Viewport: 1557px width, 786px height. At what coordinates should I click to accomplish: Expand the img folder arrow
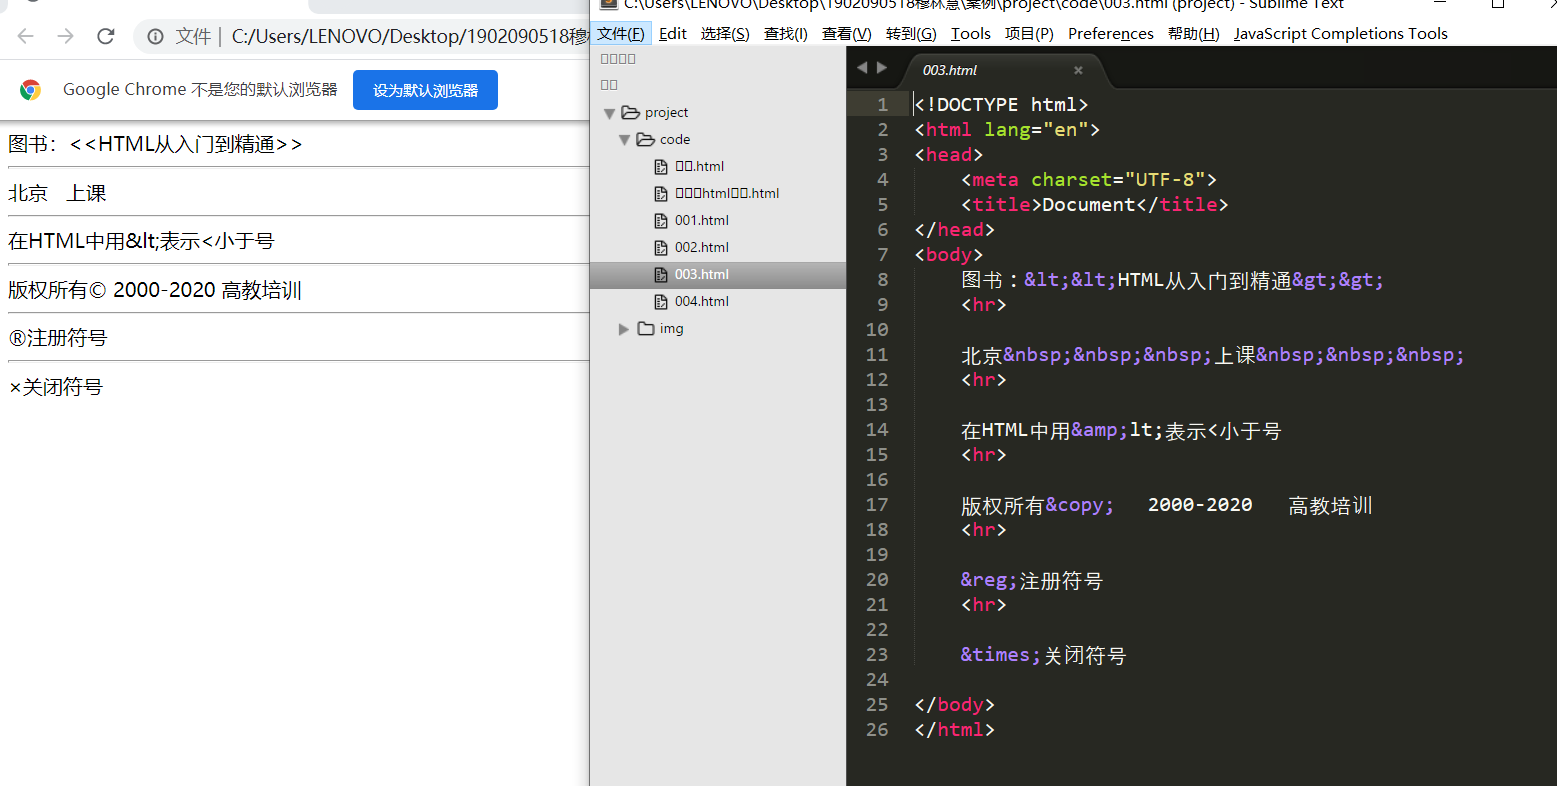[x=624, y=329]
